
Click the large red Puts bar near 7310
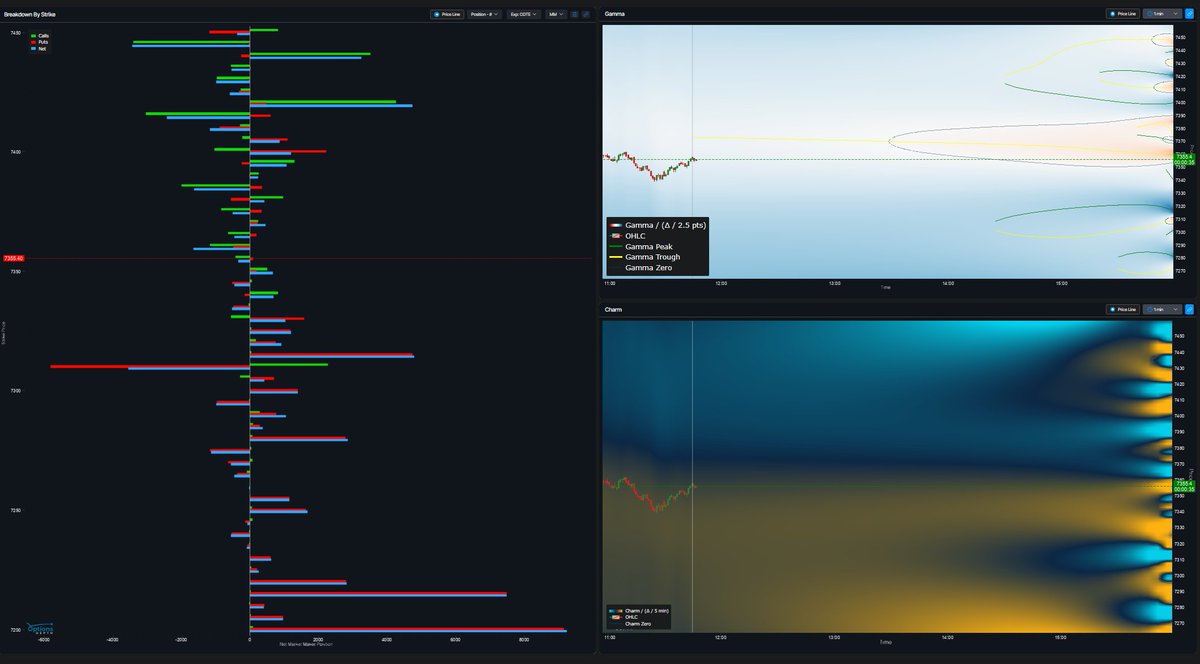click(150, 366)
